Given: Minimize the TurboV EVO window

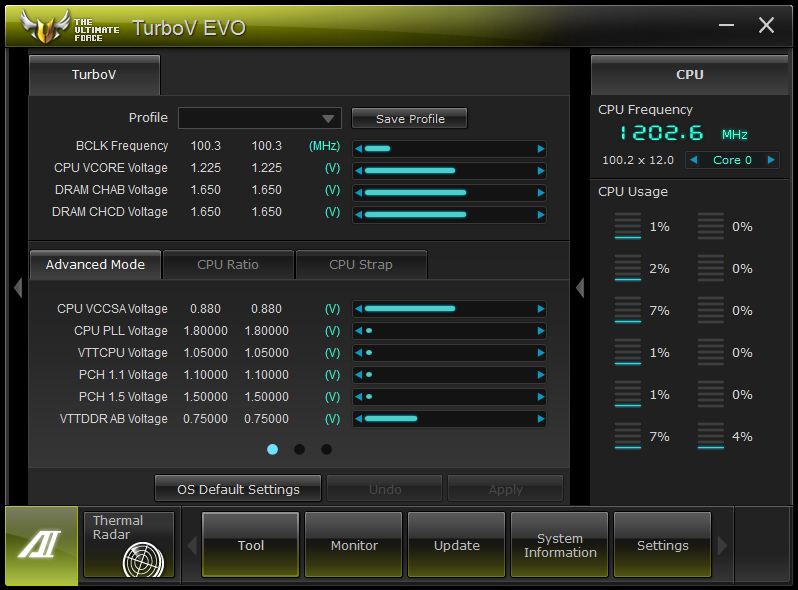Looking at the screenshot, I should coord(726,25).
